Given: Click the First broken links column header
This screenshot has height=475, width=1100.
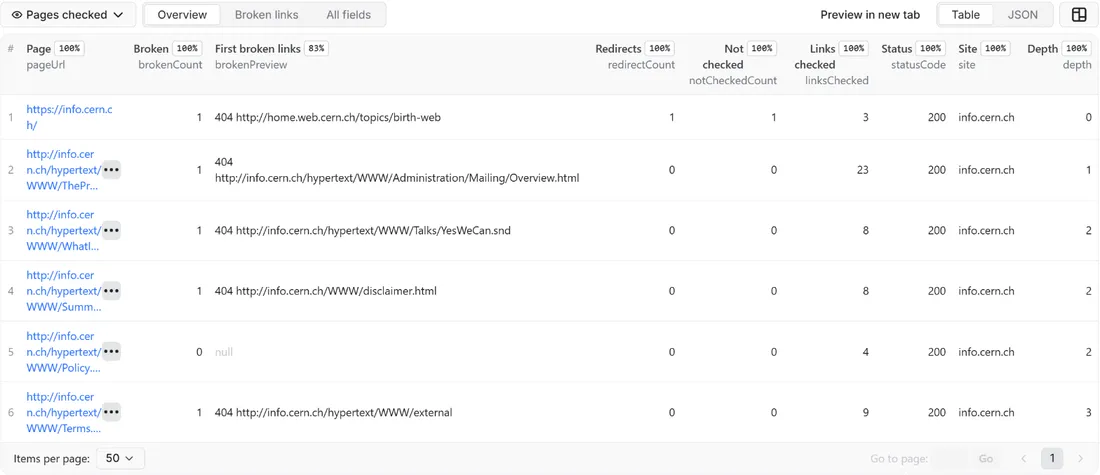Looking at the screenshot, I should coord(257,48).
